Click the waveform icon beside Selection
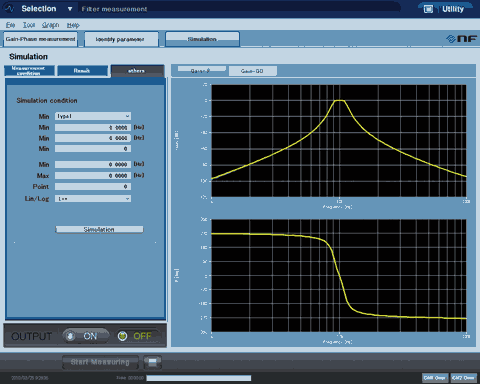The width and height of the screenshot is (480, 384). pos(10,9)
